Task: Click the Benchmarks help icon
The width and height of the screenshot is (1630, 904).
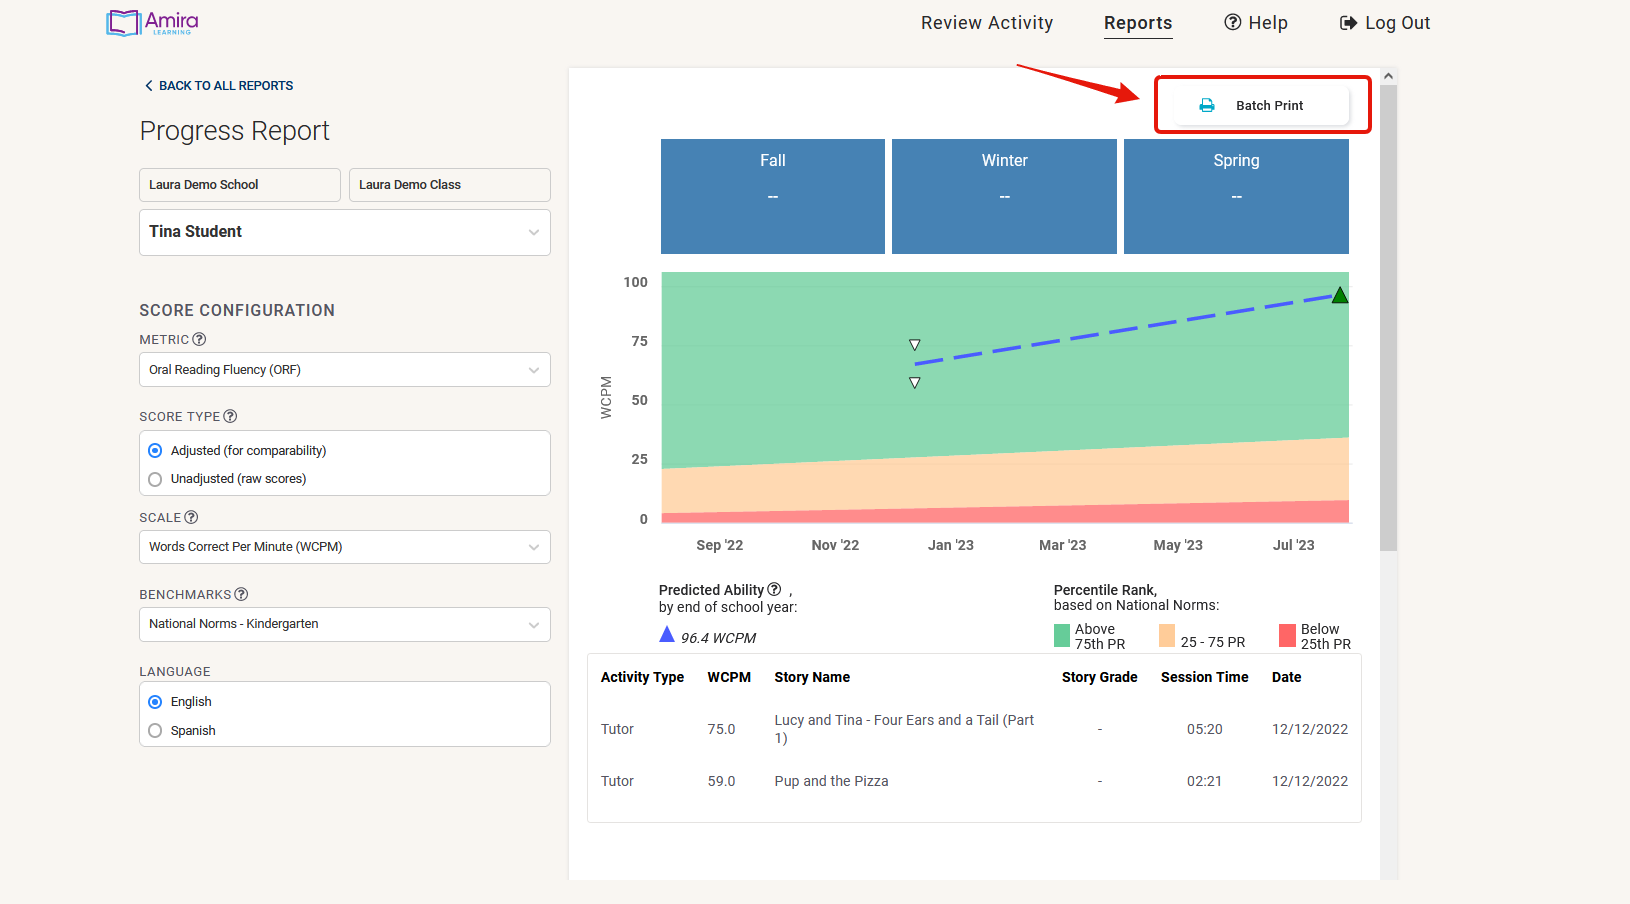Action: click(x=241, y=595)
